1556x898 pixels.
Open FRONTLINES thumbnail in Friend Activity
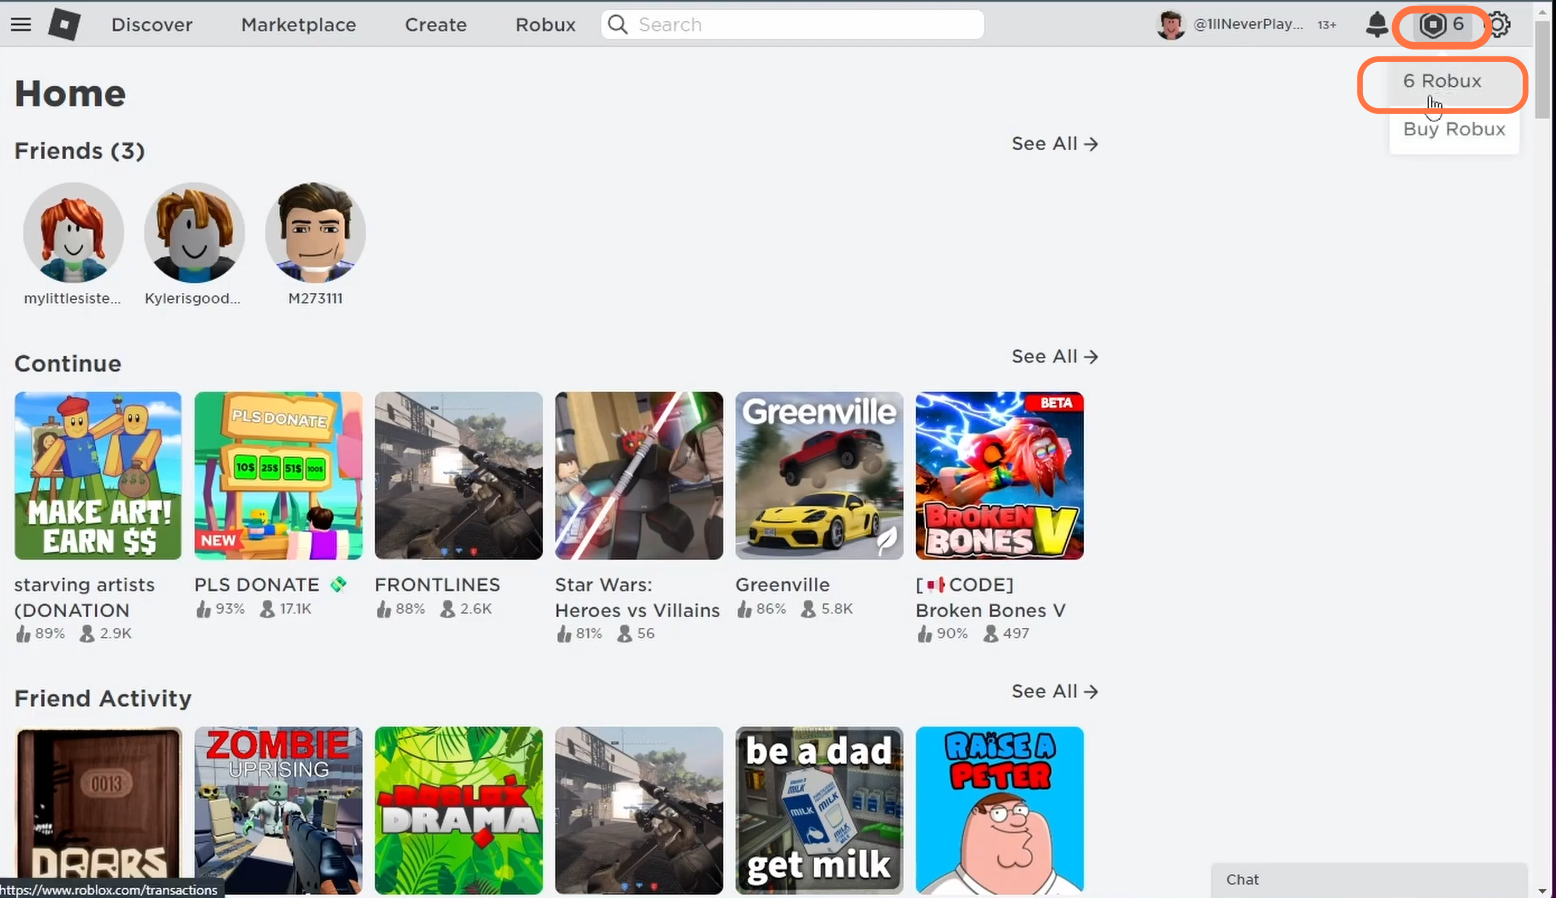coord(638,810)
